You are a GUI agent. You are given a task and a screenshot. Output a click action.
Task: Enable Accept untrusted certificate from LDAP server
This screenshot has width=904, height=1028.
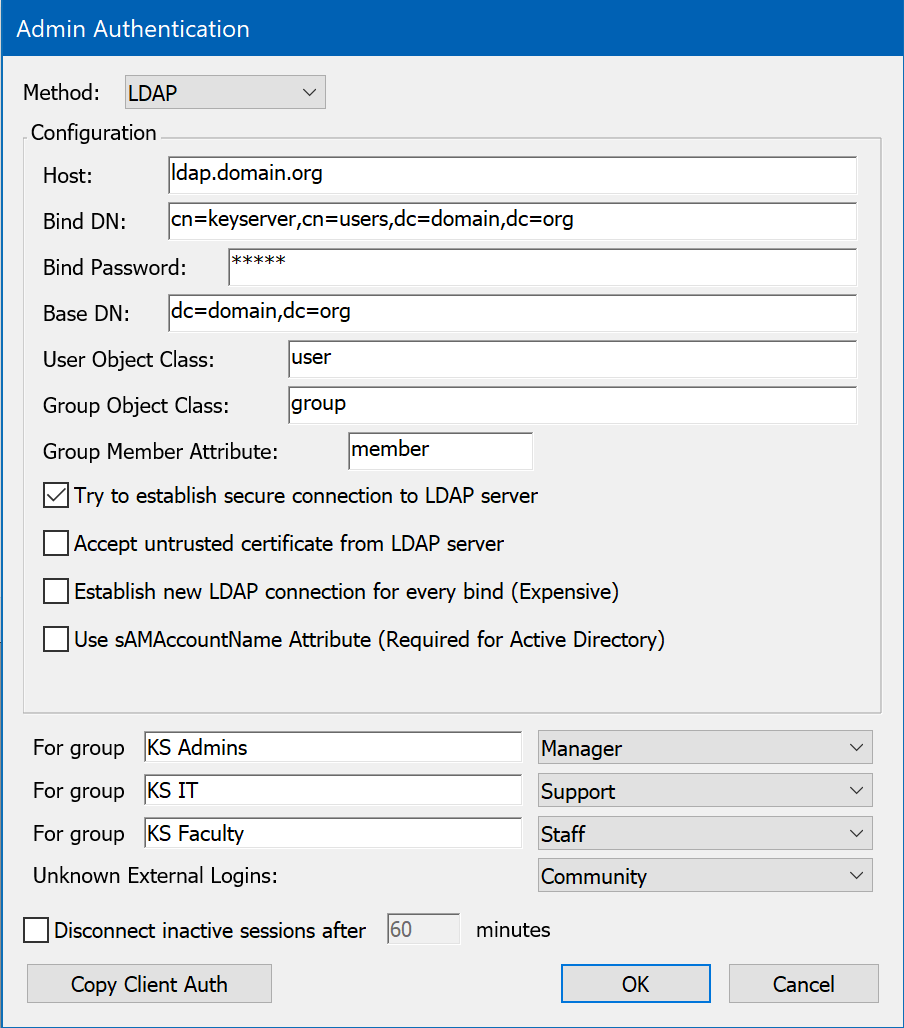pos(56,544)
